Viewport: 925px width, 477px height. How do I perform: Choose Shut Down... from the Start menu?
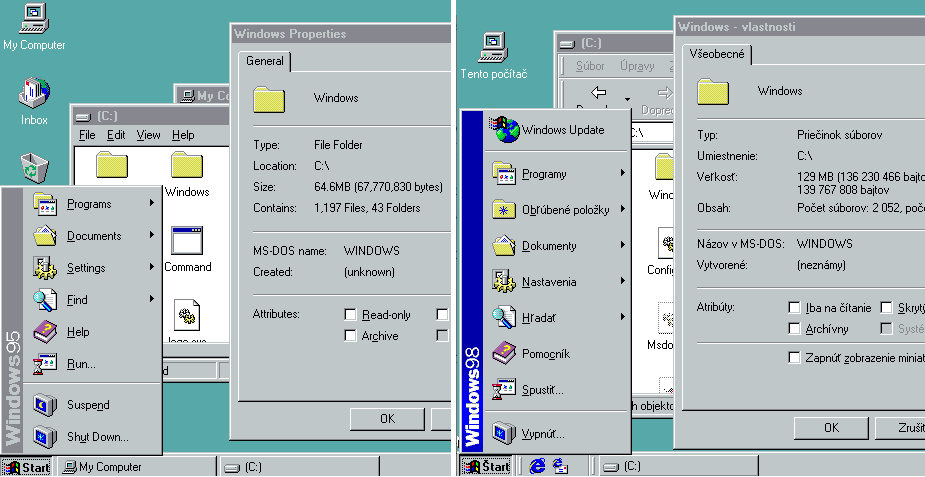coord(97,437)
